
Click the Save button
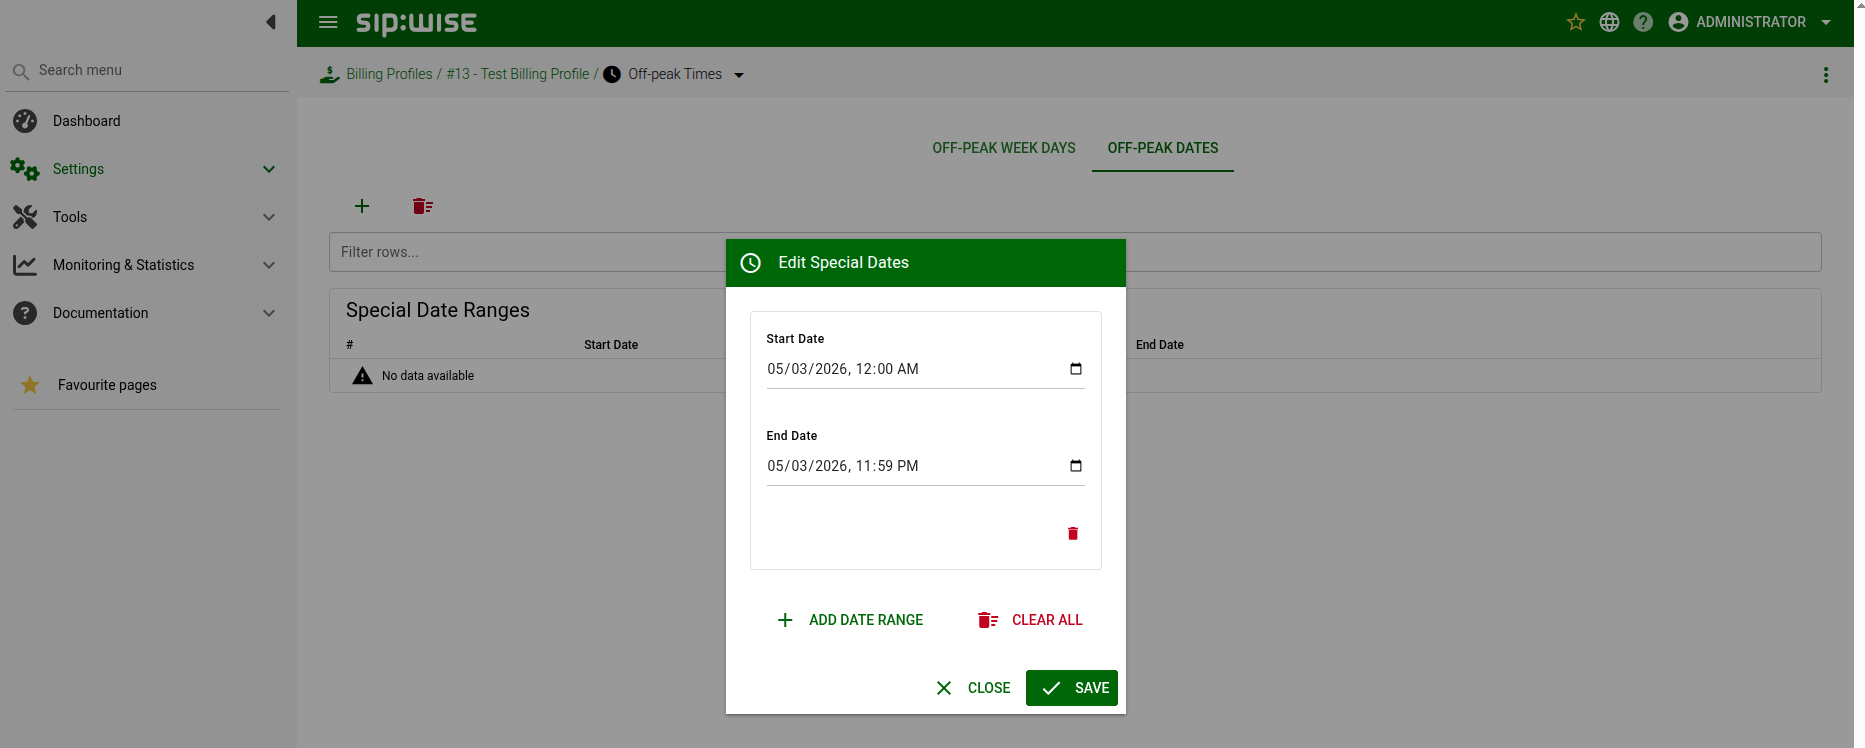click(1072, 688)
